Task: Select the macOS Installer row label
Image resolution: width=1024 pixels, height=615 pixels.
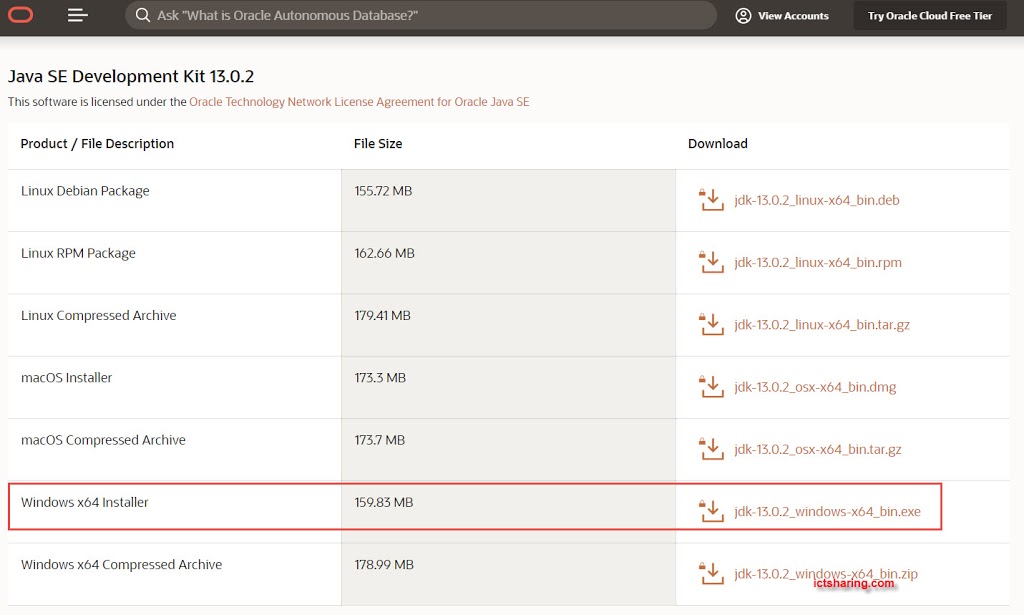Action: tap(67, 378)
